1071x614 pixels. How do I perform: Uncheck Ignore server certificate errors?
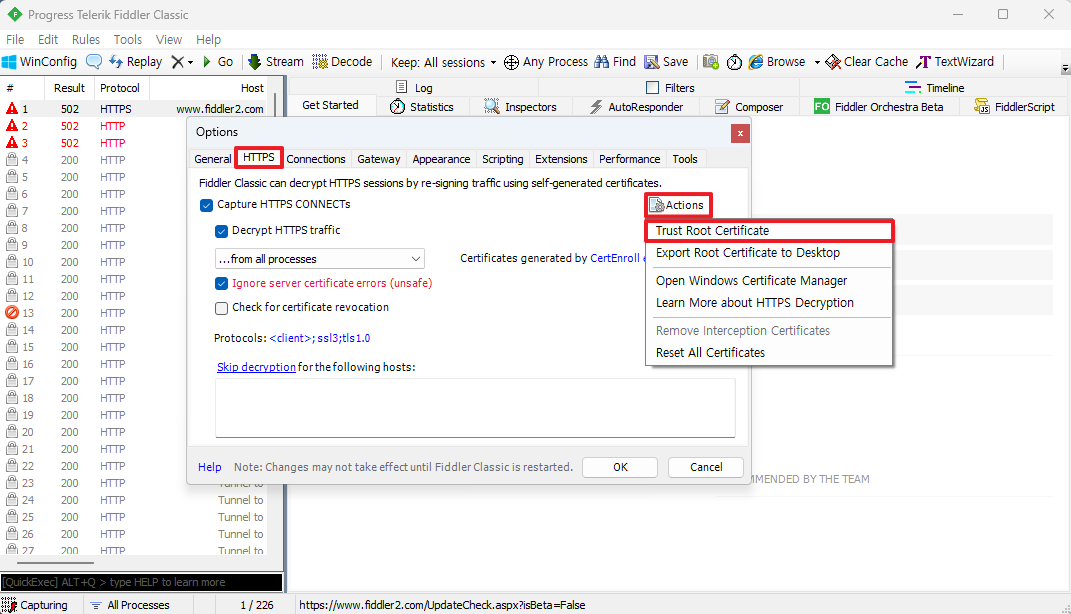221,283
